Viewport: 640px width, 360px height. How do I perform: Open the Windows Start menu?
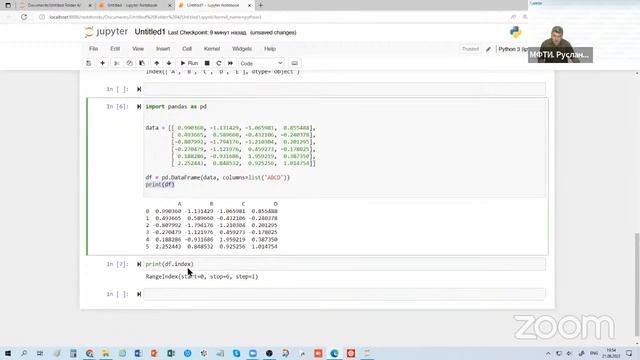[8, 353]
